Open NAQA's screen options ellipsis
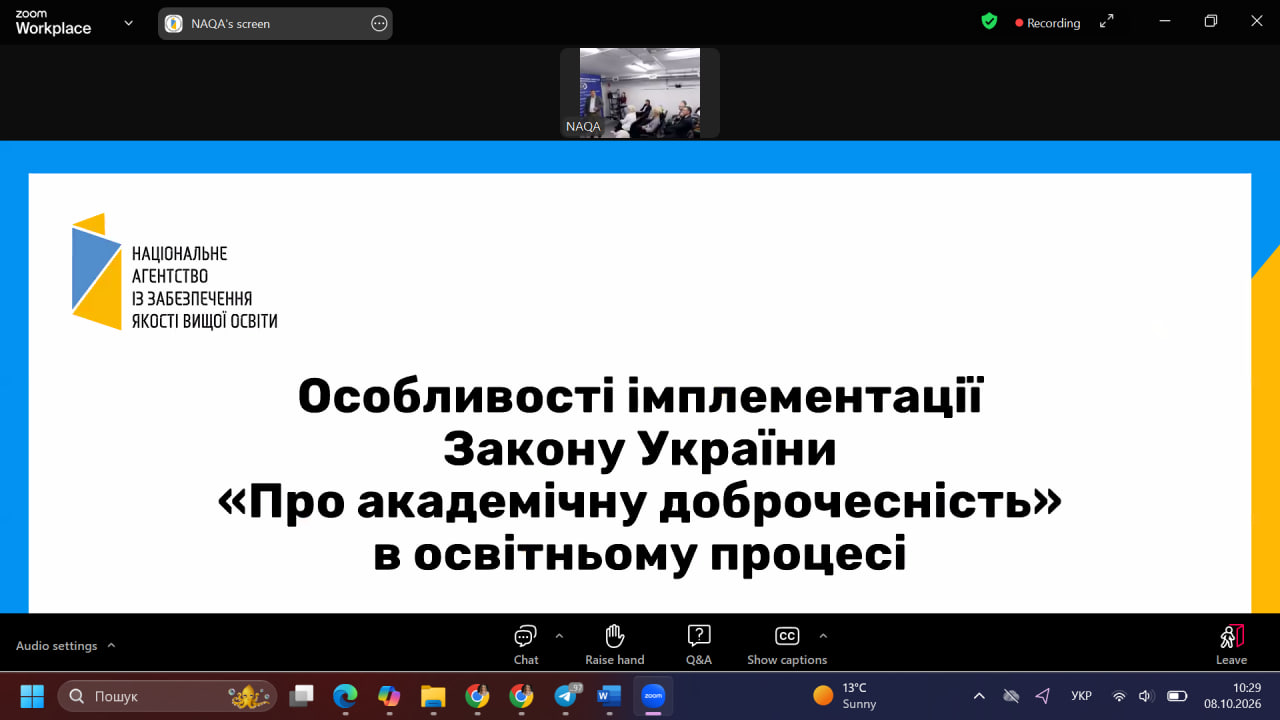The width and height of the screenshot is (1280, 720). point(379,23)
